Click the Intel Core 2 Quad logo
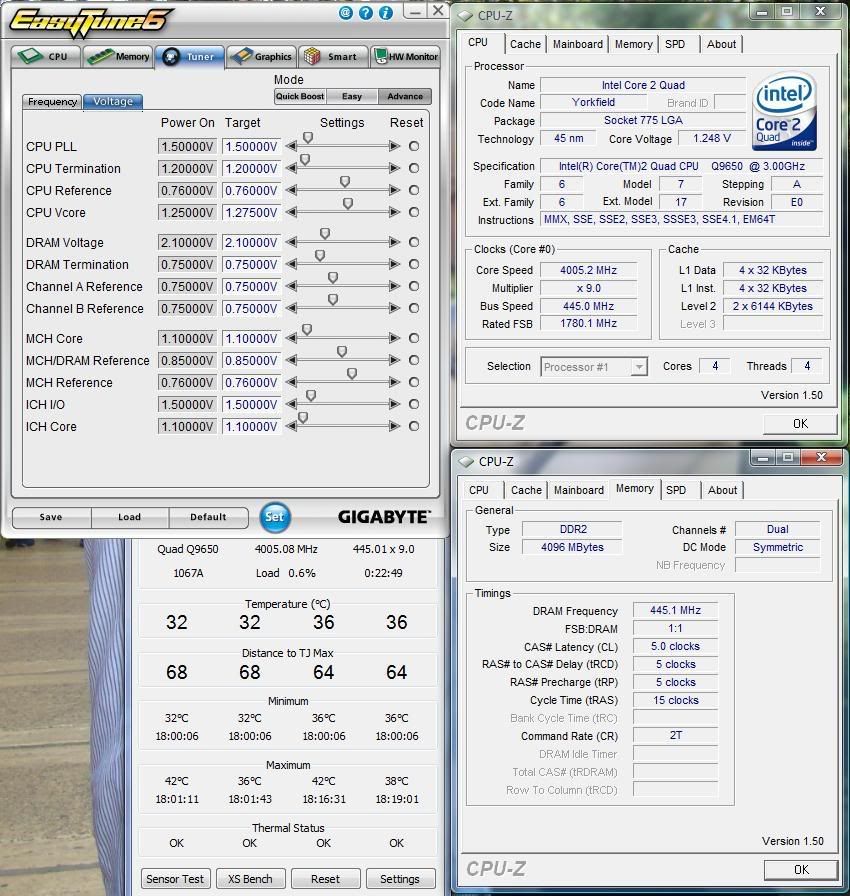This screenshot has height=896, width=850. click(x=784, y=111)
